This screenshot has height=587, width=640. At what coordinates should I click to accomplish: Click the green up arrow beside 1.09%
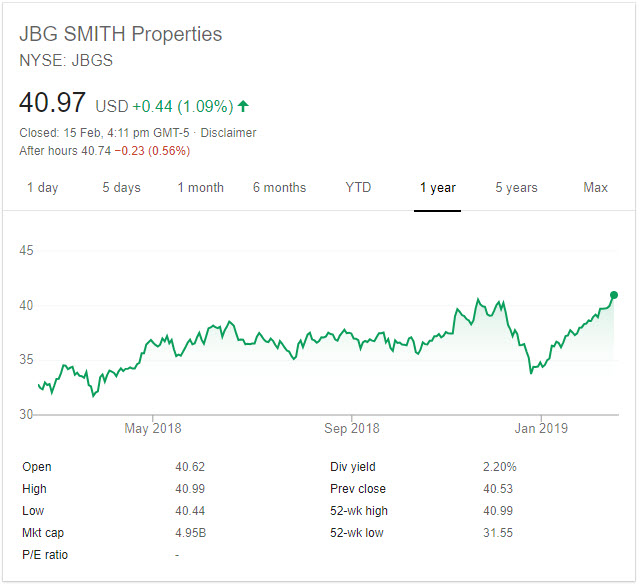pos(244,107)
